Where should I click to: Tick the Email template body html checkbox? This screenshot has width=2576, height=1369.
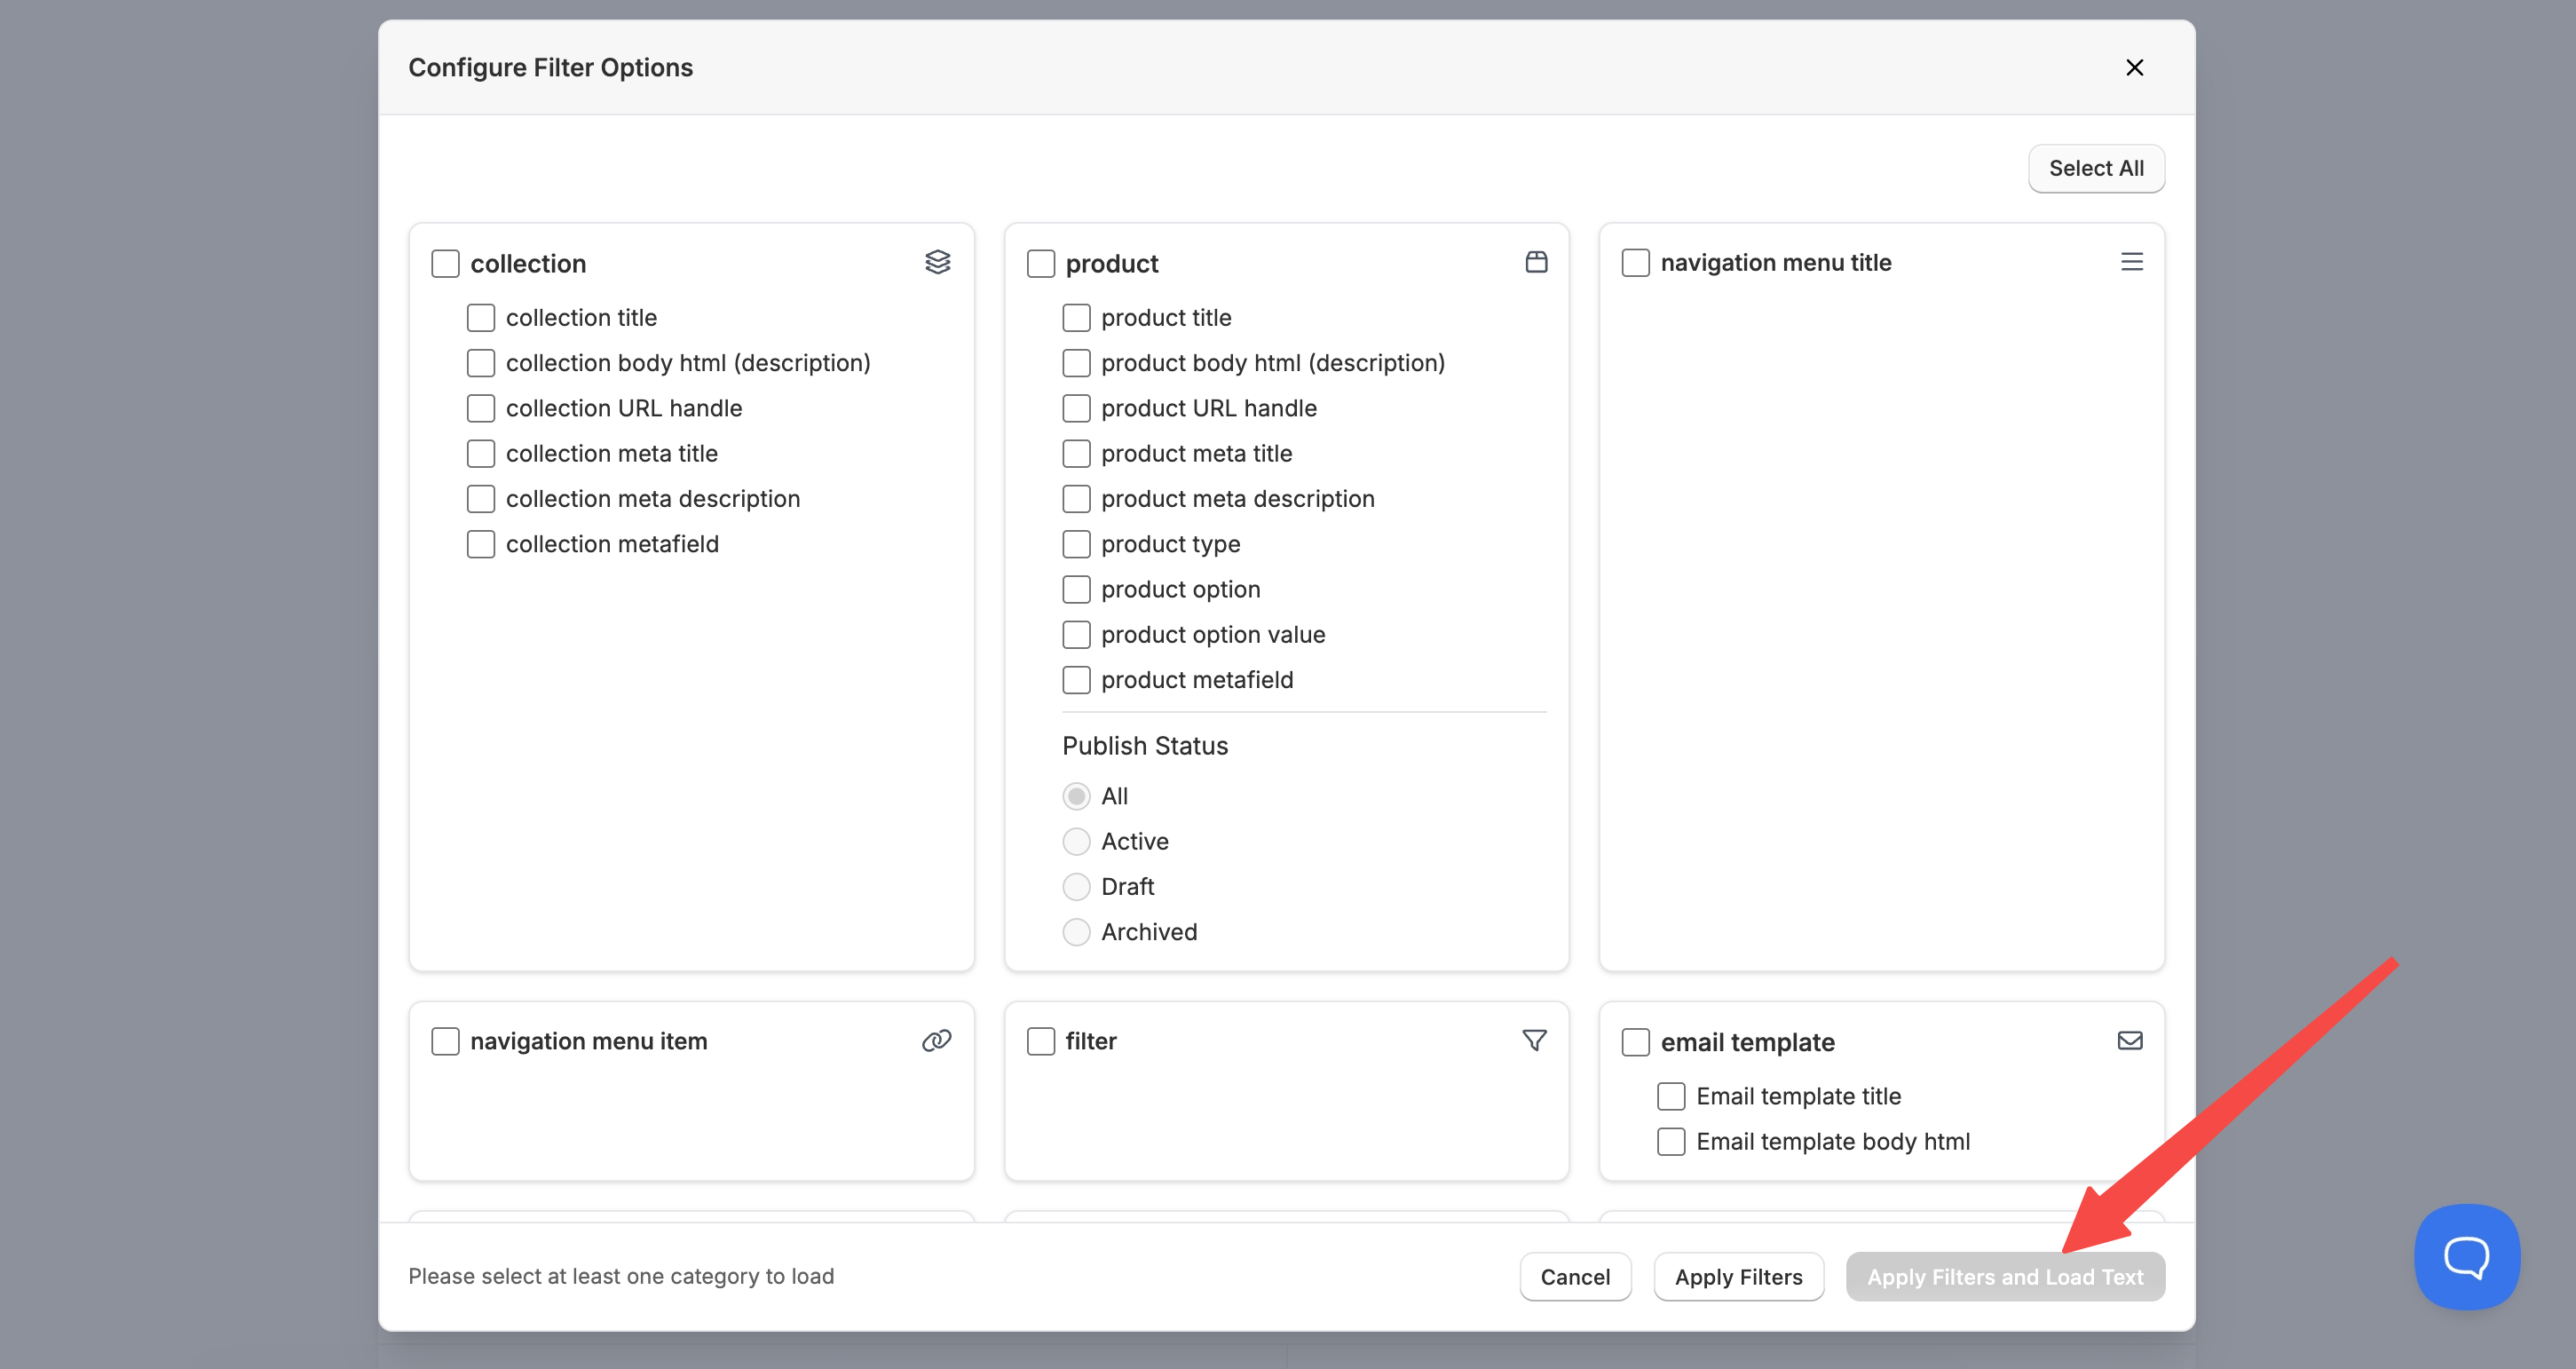point(1670,1141)
